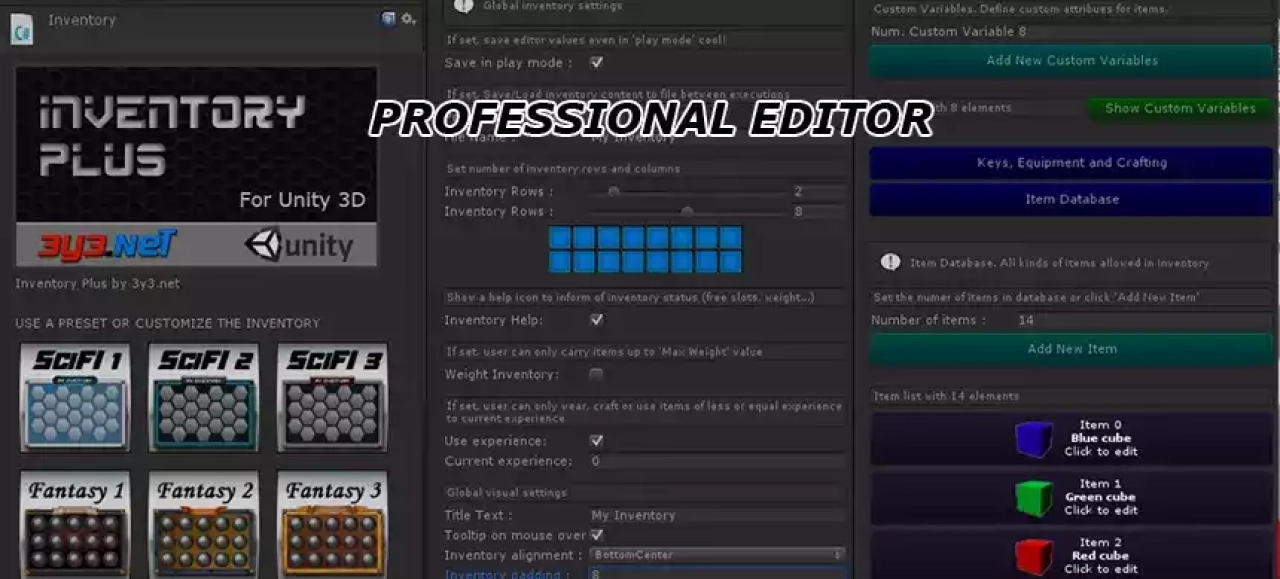Click the green cube icon of Item 1

[x=1033, y=497]
